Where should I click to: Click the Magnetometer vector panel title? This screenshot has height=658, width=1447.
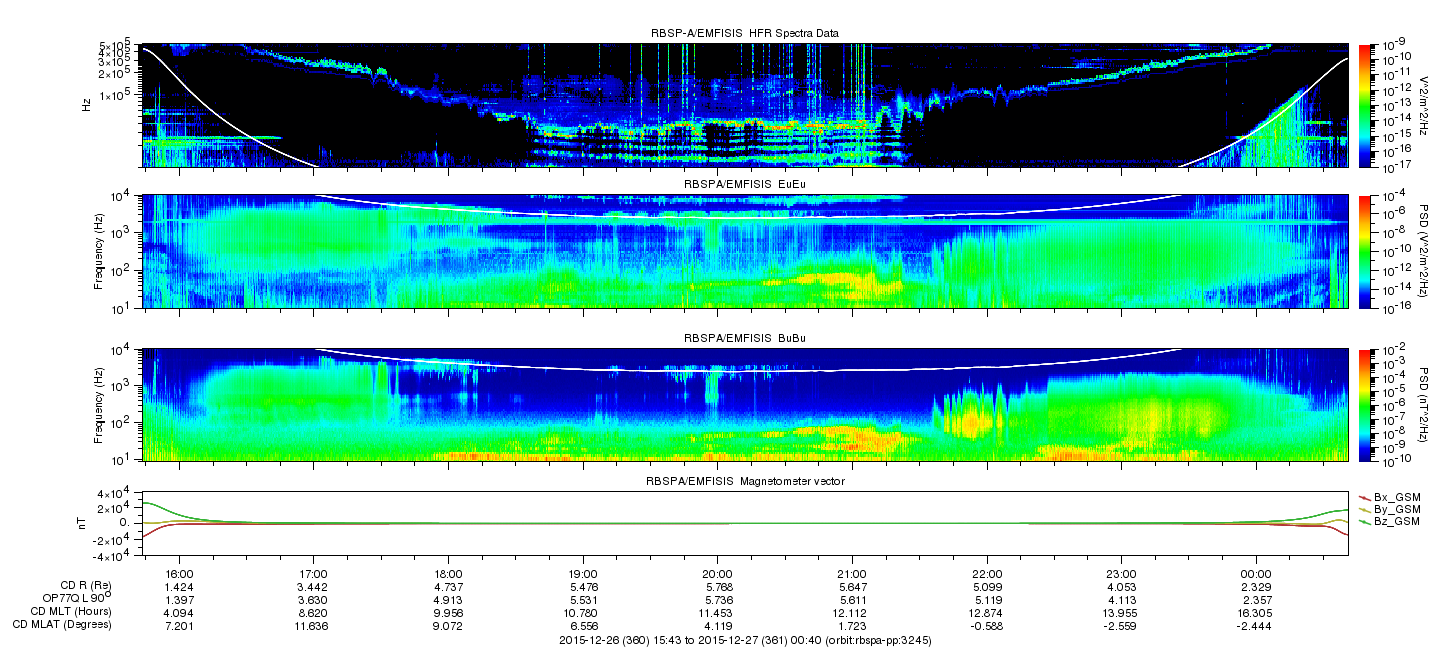click(744, 482)
